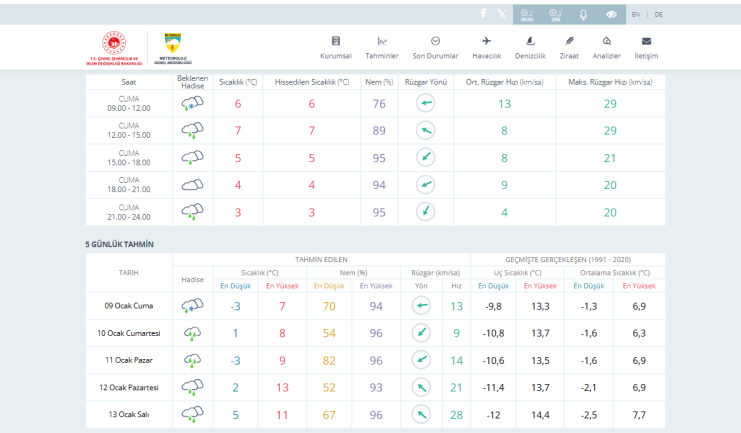Click the Ministry of Environment logo
741x433 pixels.
coord(113,47)
